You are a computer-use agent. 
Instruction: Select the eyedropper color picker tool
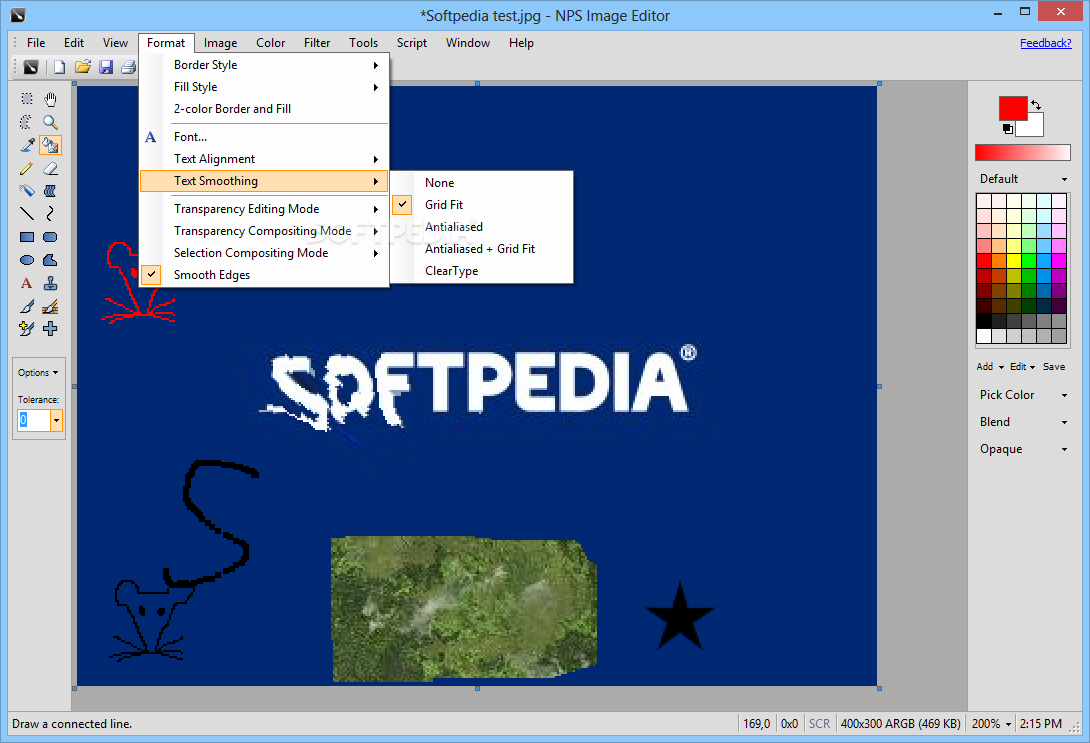tap(26, 145)
